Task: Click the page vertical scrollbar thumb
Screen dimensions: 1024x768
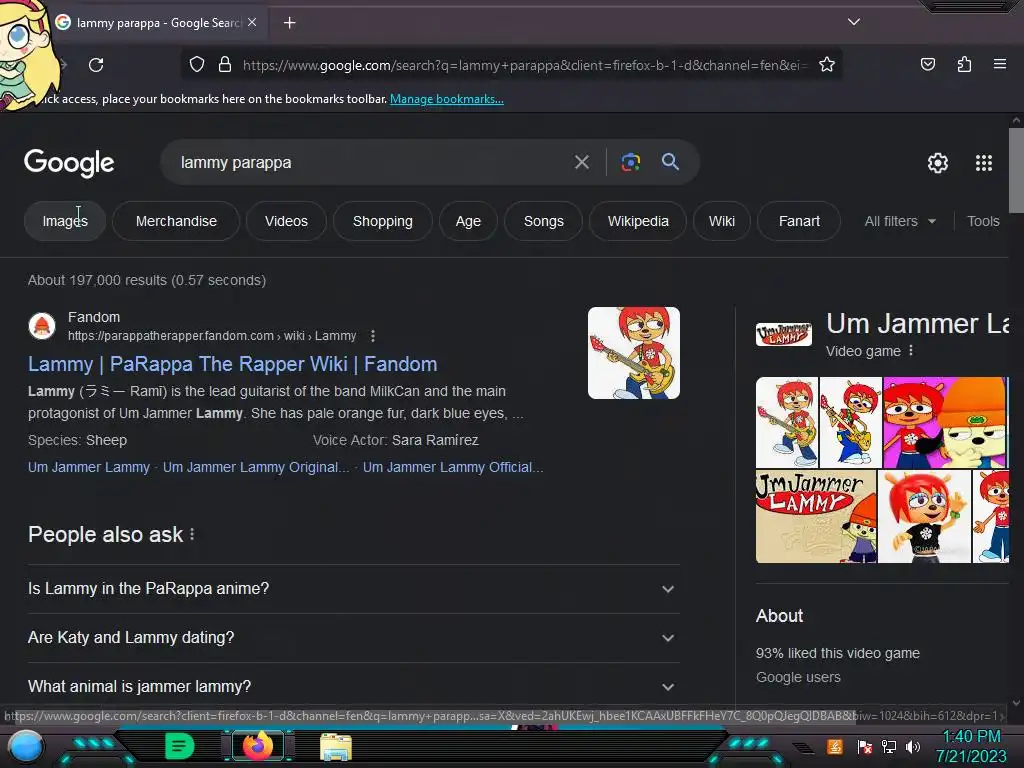Action: point(1016,170)
